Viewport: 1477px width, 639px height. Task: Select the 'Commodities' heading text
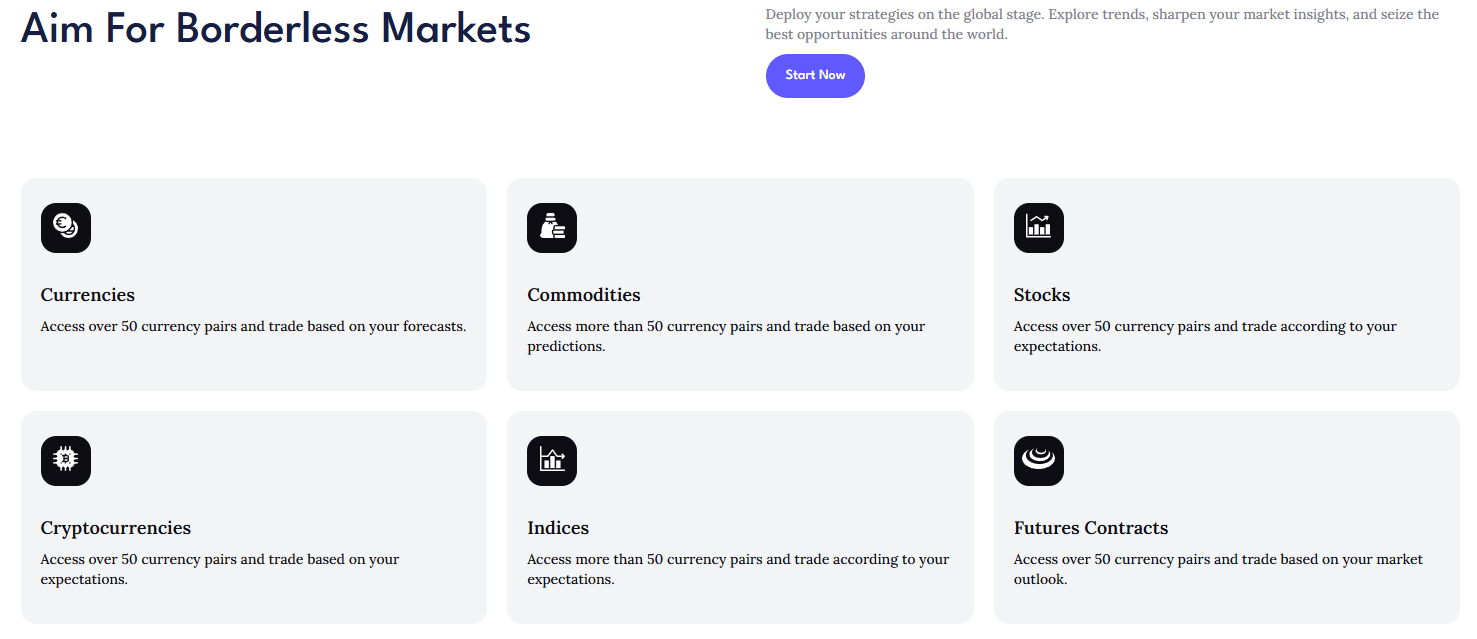click(x=583, y=295)
